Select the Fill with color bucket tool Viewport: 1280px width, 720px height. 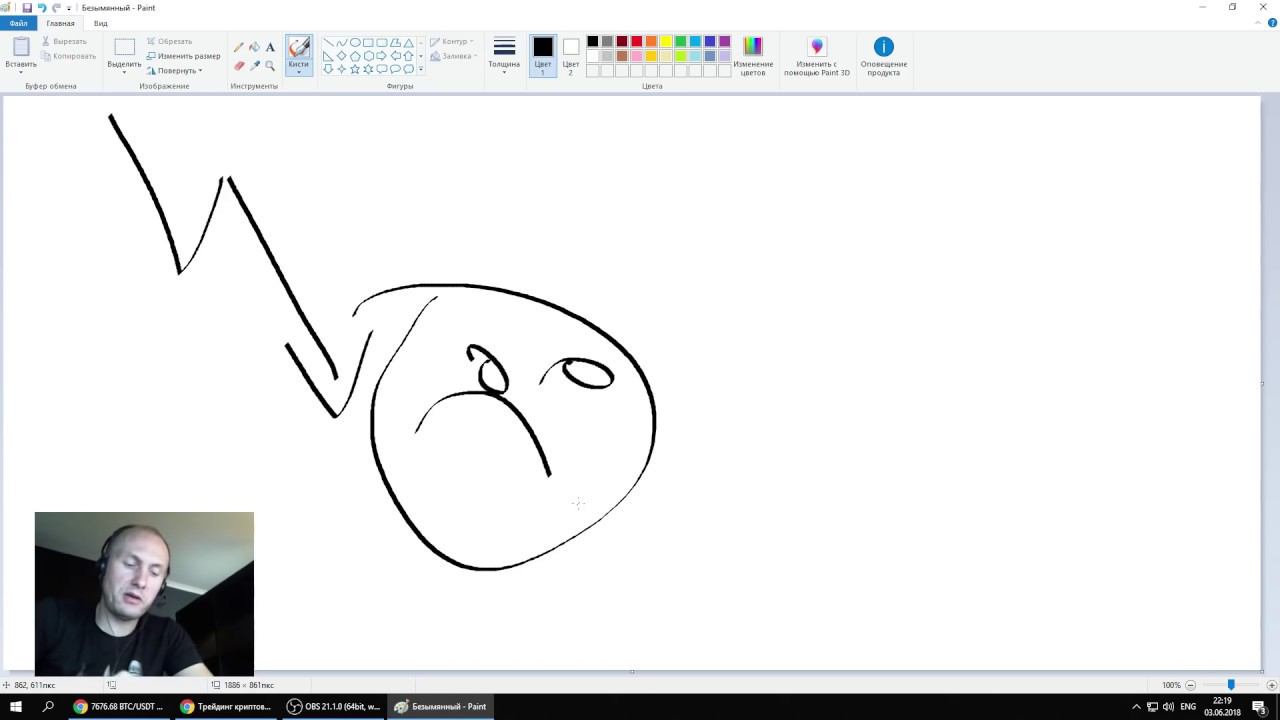point(254,47)
